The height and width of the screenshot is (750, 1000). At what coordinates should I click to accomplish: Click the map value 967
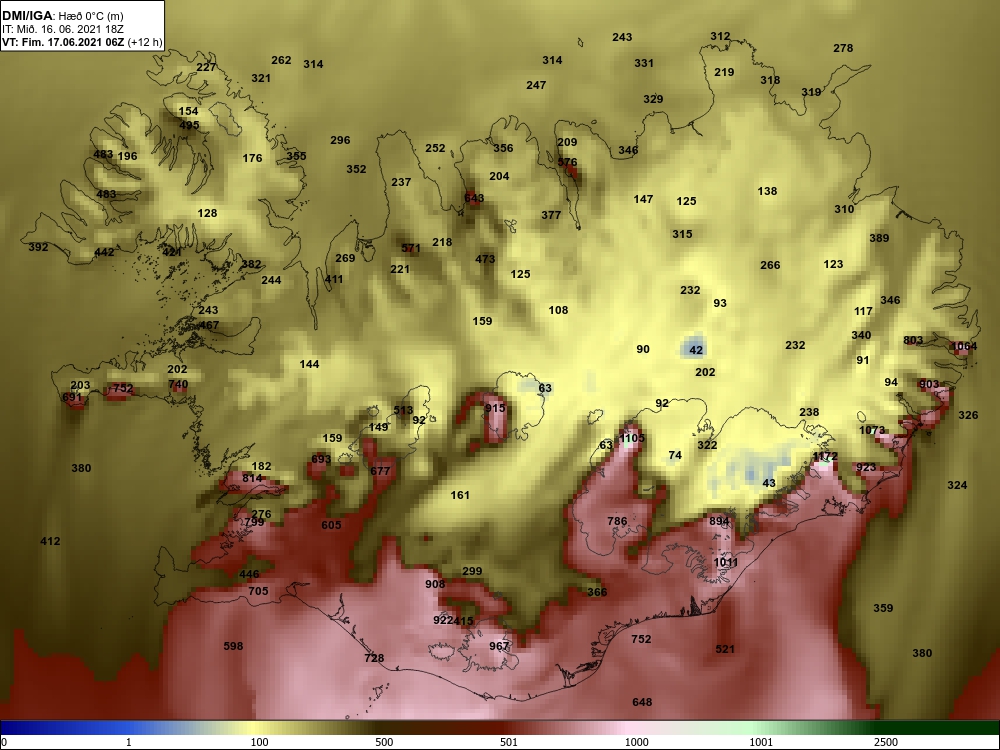(499, 646)
